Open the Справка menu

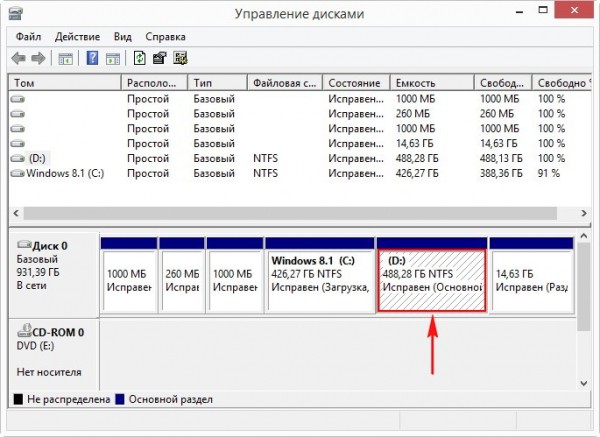click(165, 37)
